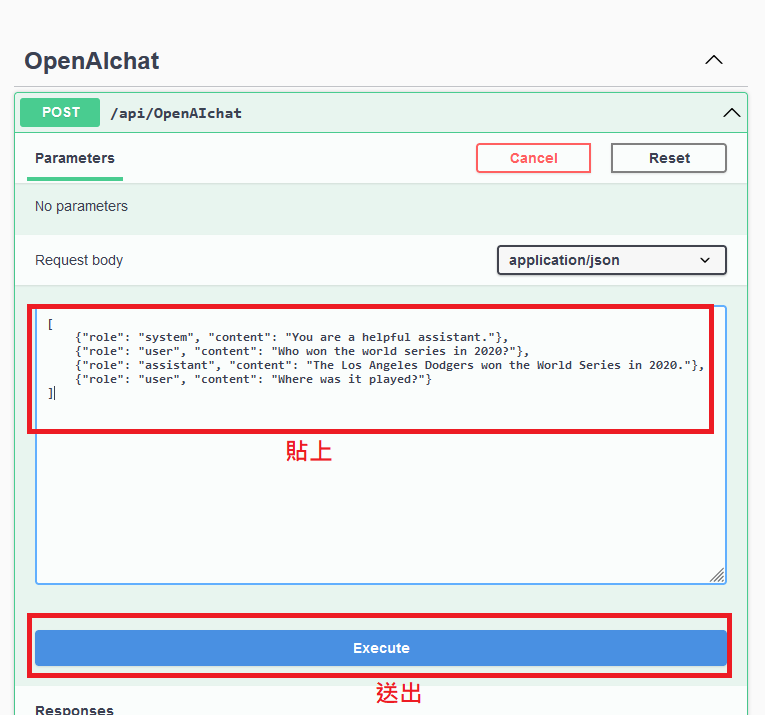Click the No parameters text
Image resolution: width=765 pixels, height=715 pixels.
tap(81, 206)
